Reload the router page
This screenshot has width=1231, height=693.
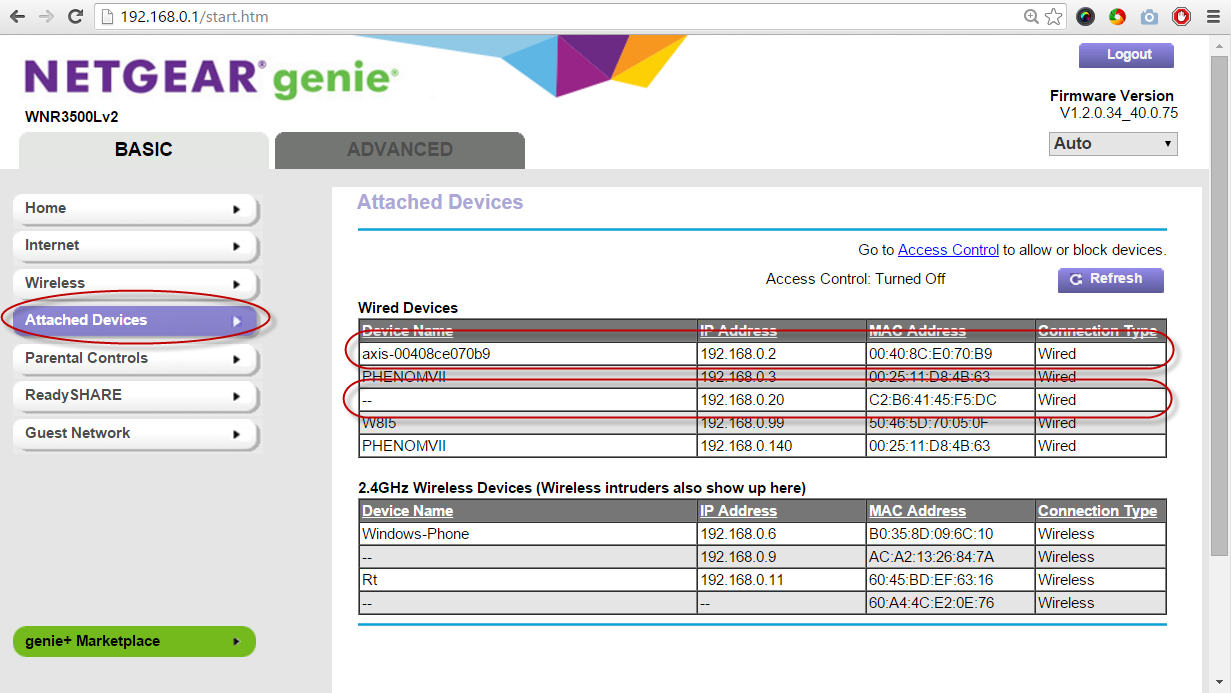coord(75,17)
